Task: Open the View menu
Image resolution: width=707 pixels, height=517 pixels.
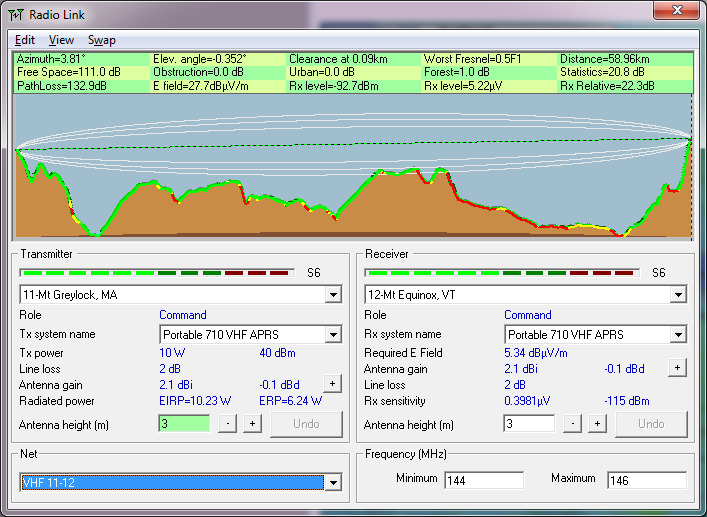Action: [x=61, y=40]
